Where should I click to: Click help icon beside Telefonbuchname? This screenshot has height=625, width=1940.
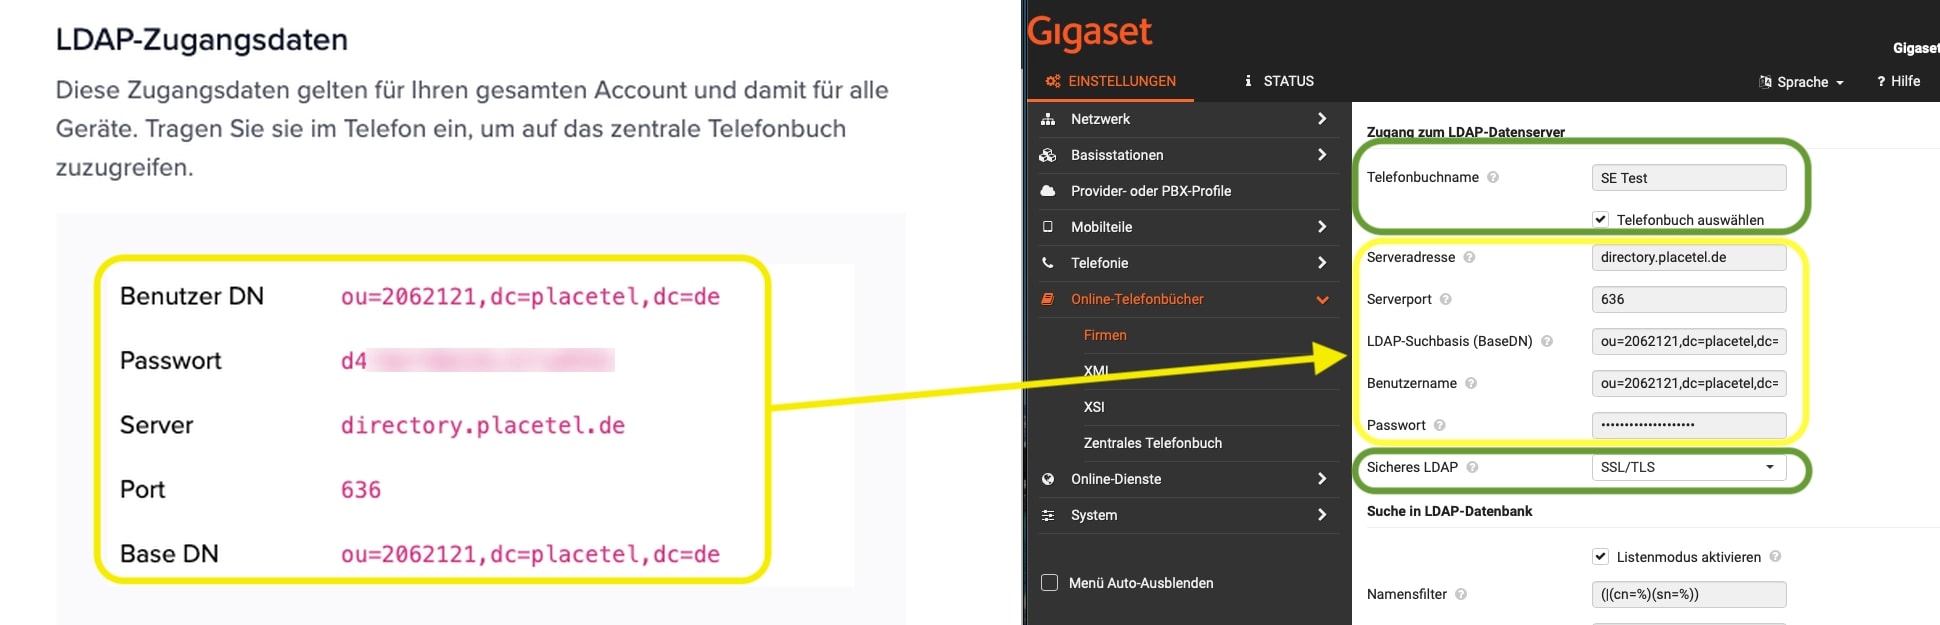(x=1493, y=177)
